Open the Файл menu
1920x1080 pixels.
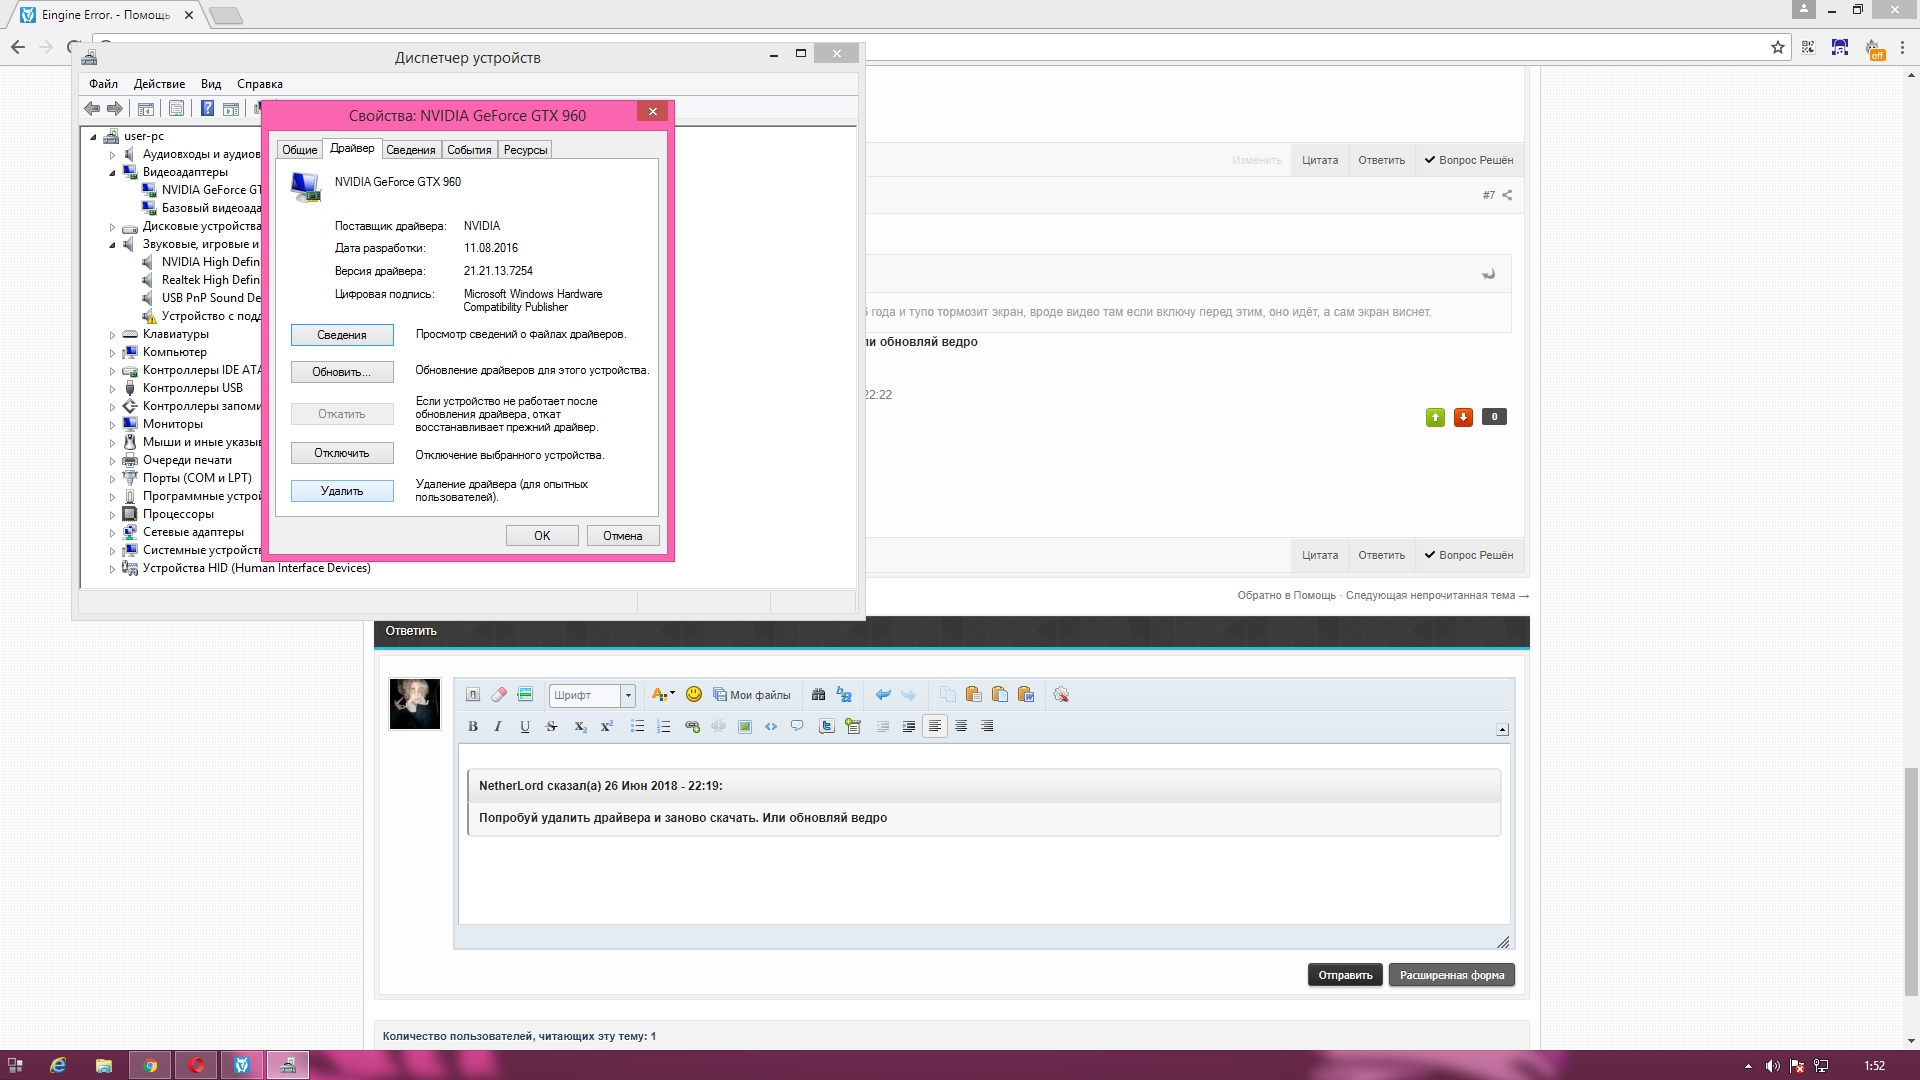103,84
